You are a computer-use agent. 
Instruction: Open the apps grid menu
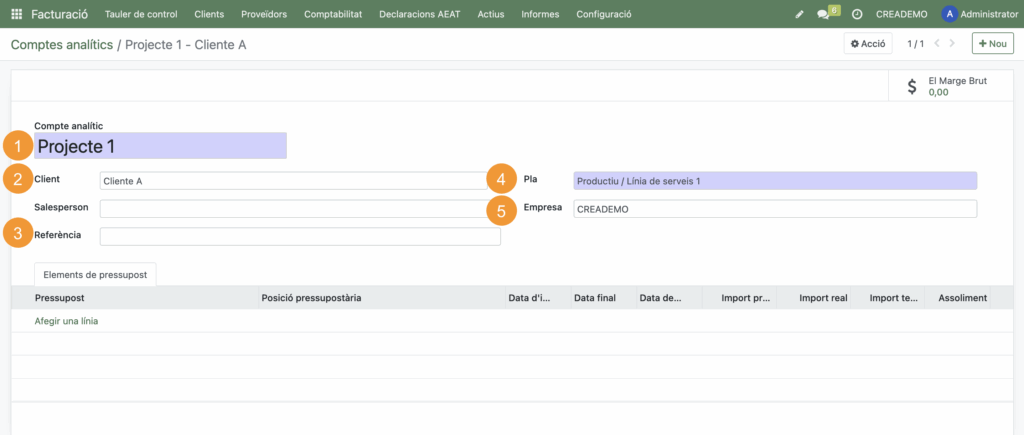16,14
